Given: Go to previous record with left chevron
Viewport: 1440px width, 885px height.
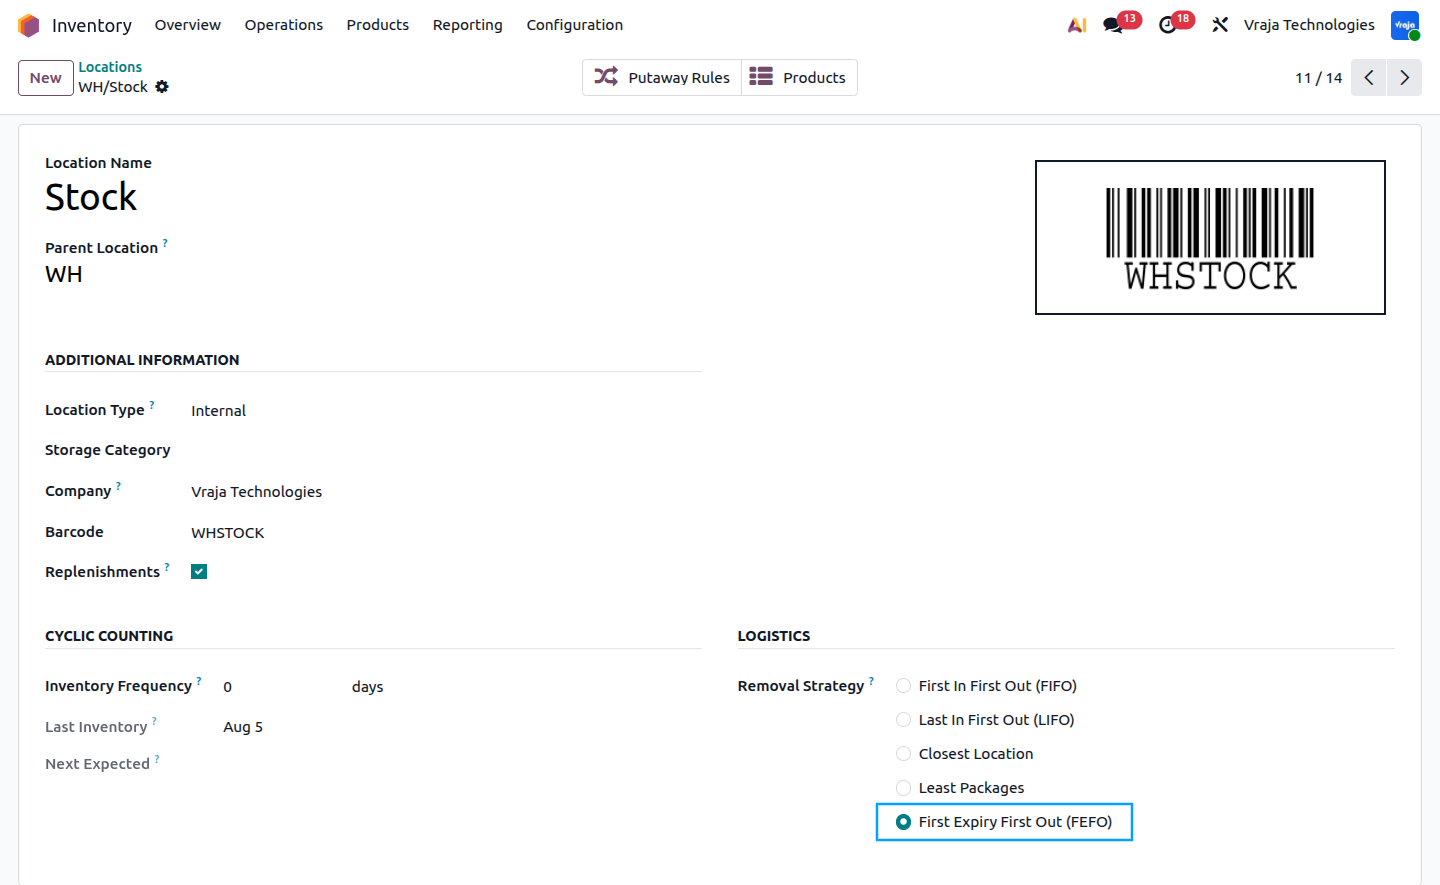Looking at the screenshot, I should pos(1368,78).
